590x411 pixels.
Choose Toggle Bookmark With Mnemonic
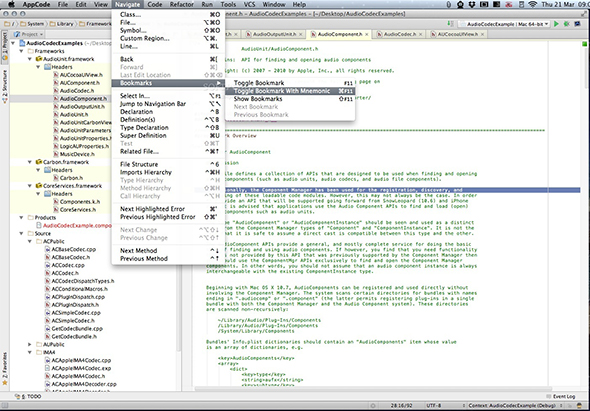coord(290,91)
